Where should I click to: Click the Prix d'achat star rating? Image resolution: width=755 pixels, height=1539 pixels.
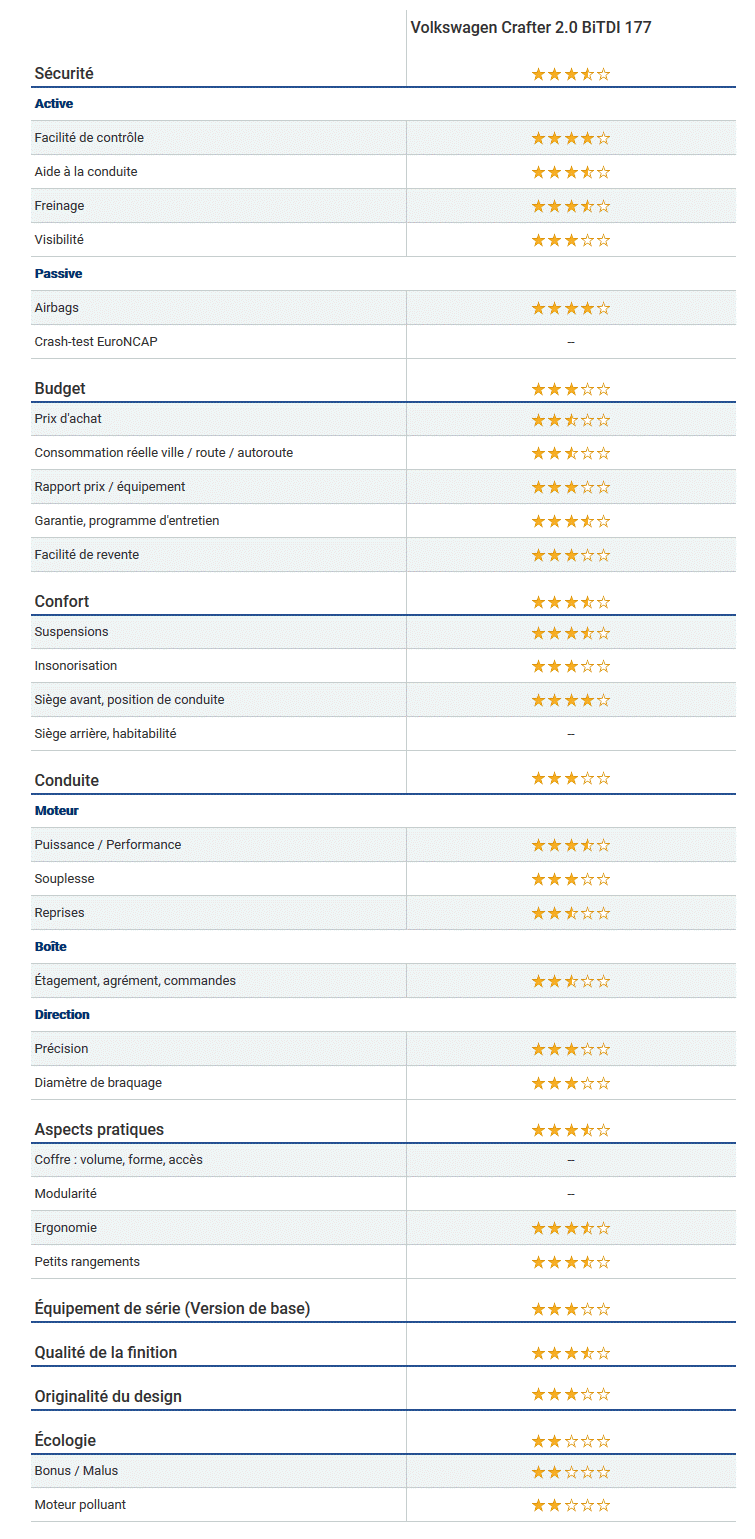(x=570, y=420)
